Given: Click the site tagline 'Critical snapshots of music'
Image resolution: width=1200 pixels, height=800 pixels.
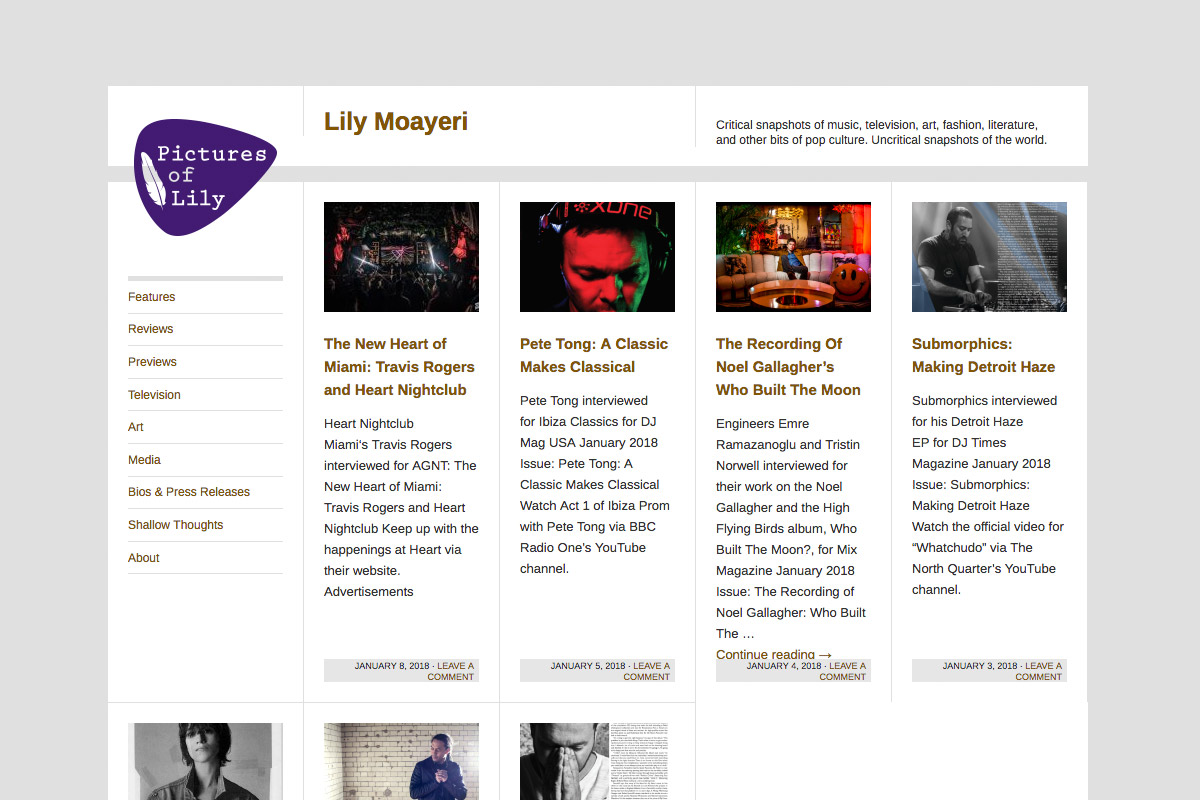Looking at the screenshot, I should [x=881, y=132].
